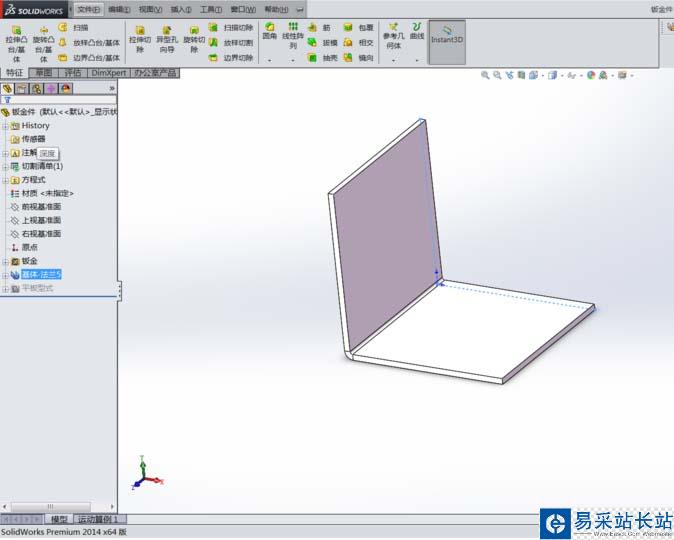Open the PropertyManager tab icon
The width and height of the screenshot is (674, 540).
point(22,89)
